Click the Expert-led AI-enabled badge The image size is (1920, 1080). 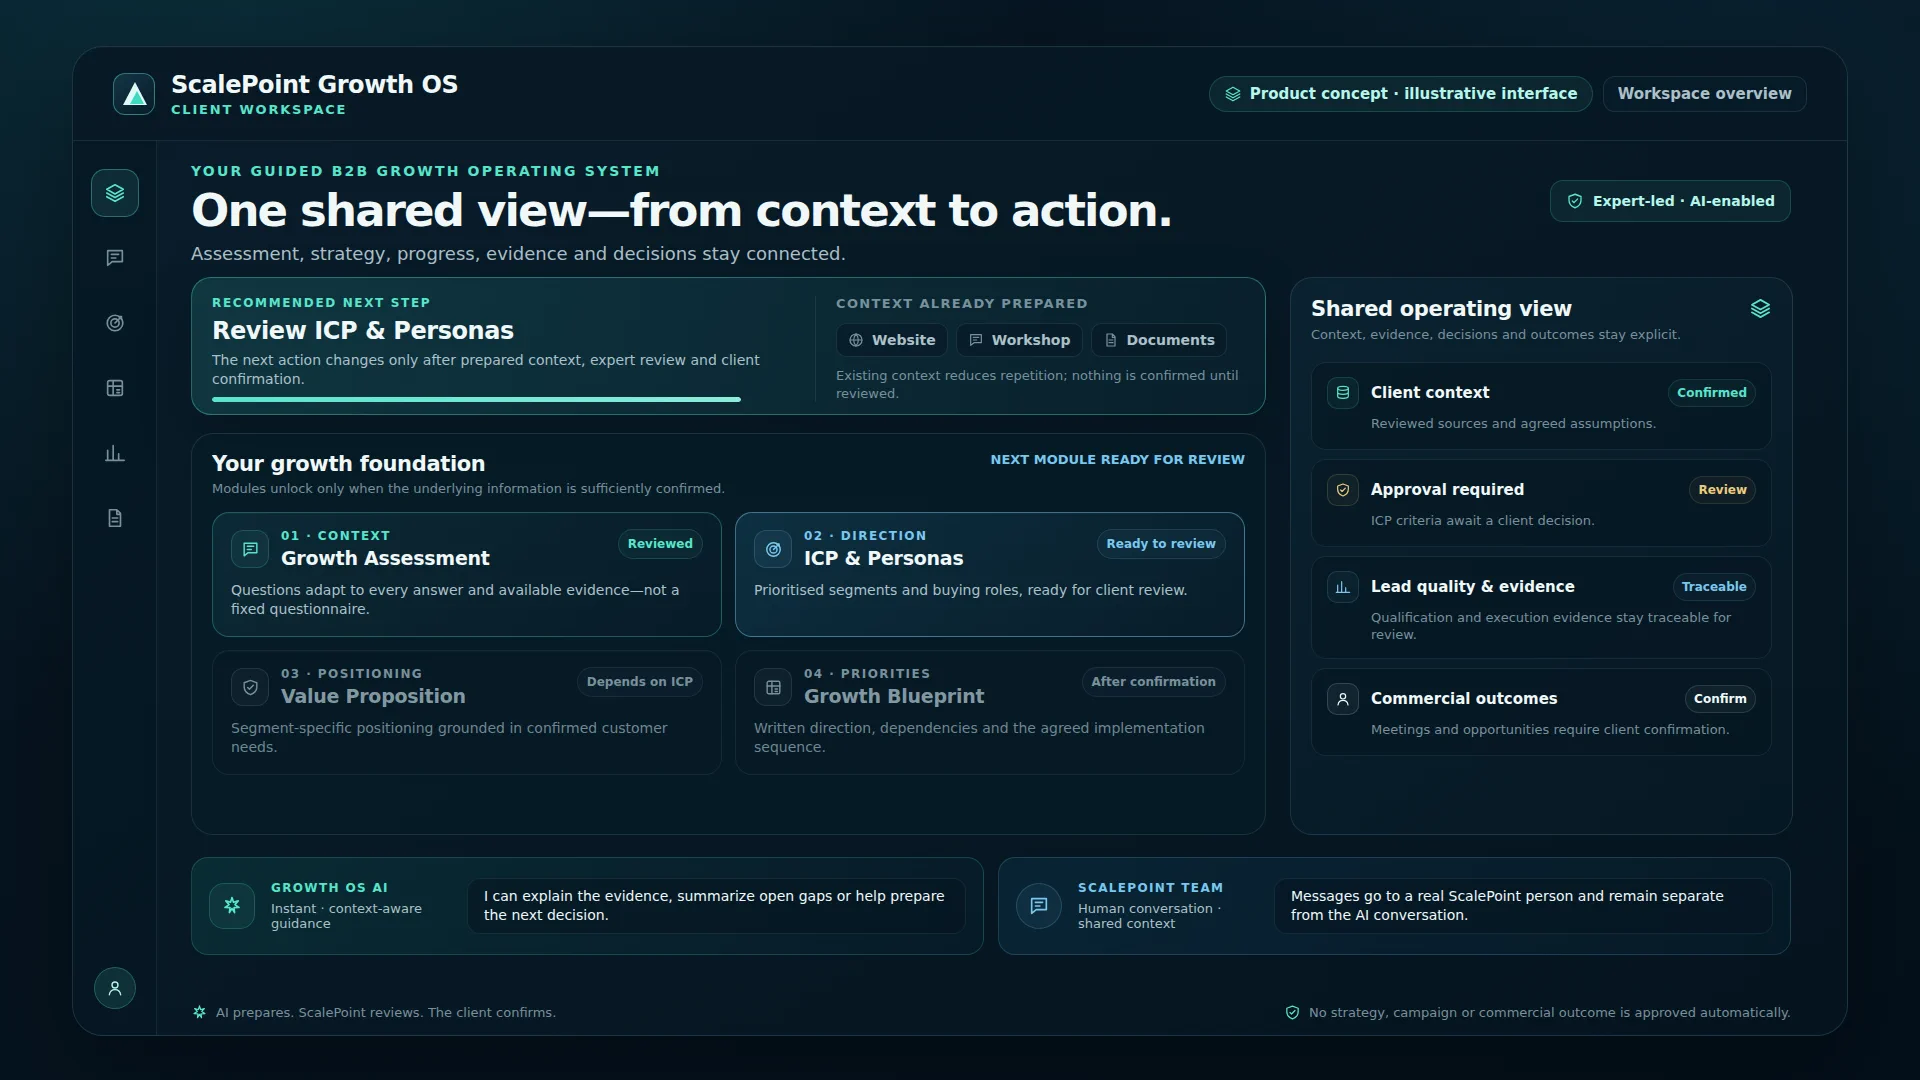1670,201
